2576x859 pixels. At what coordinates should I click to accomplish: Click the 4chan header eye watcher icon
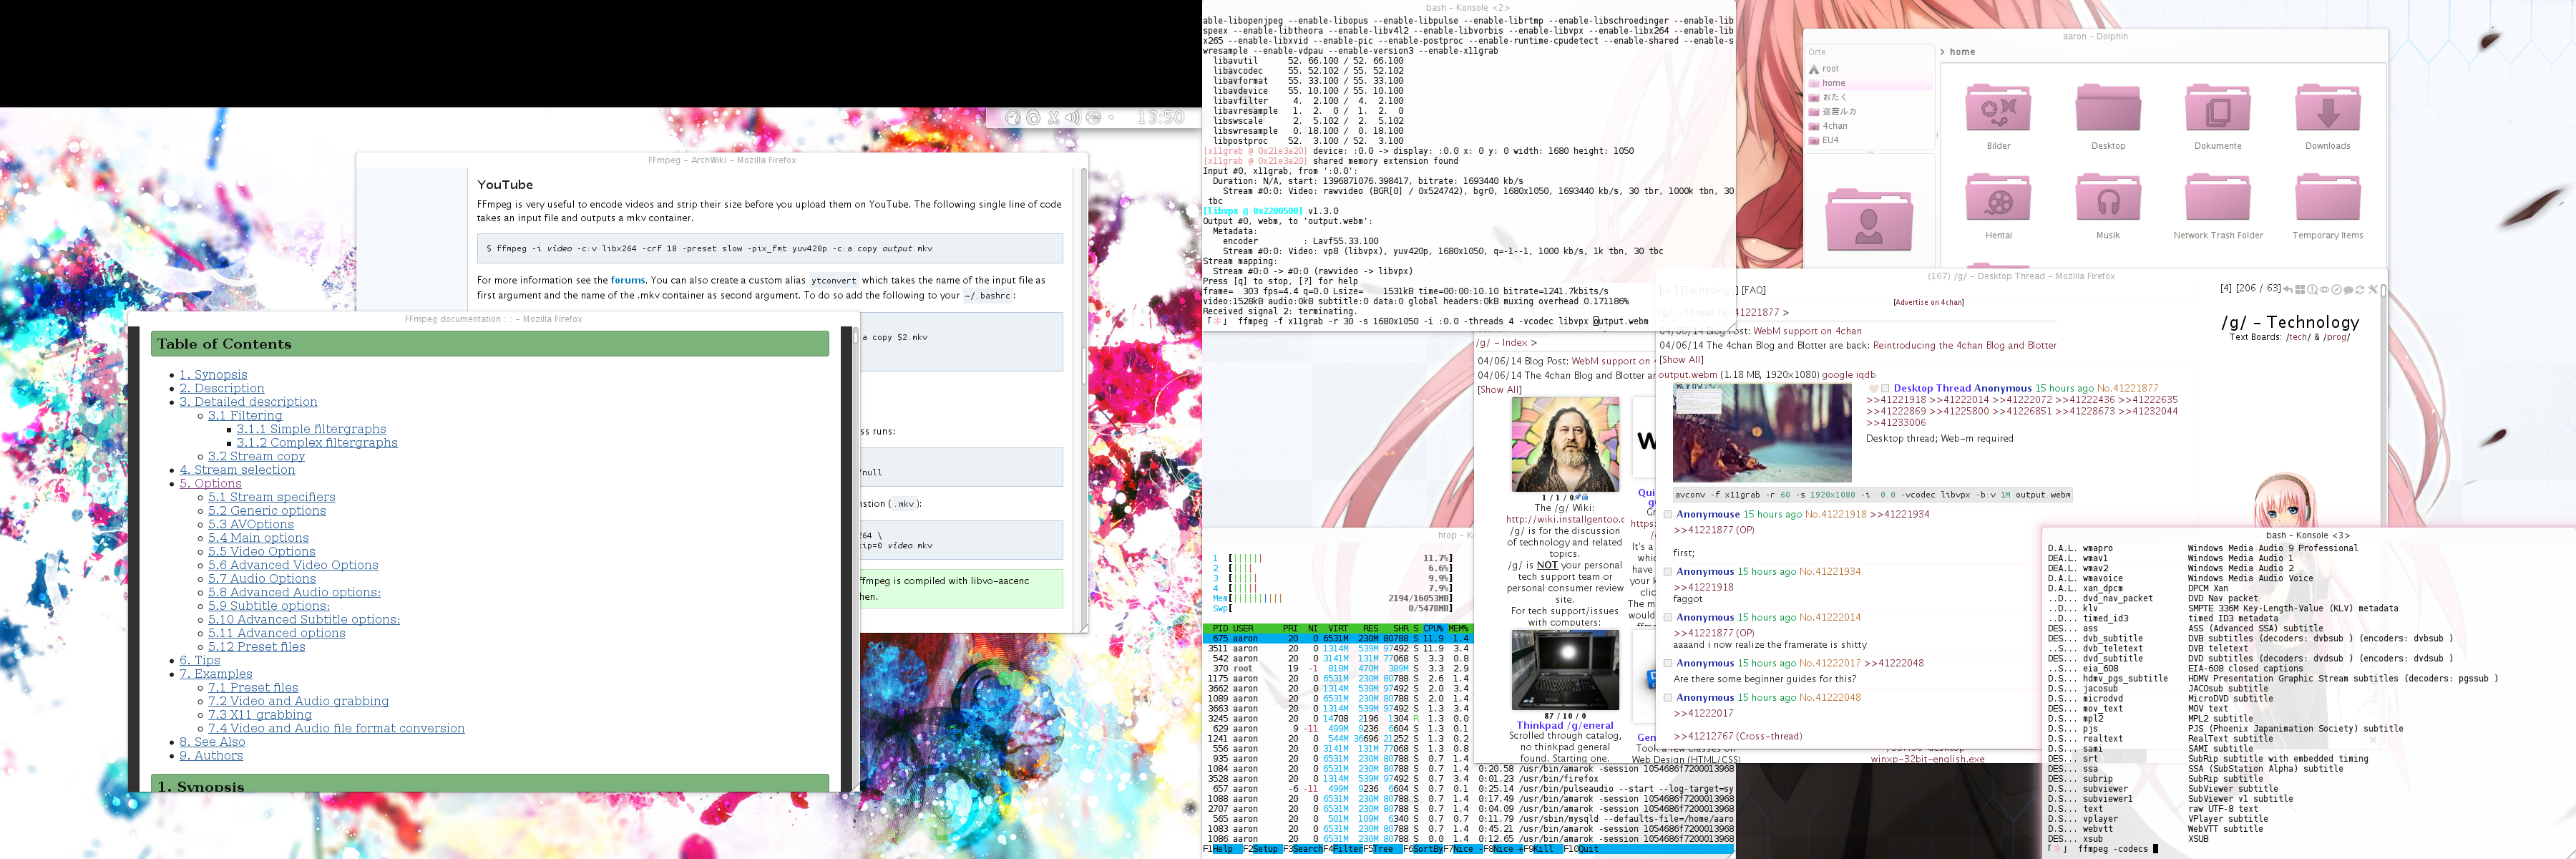(x=2325, y=290)
